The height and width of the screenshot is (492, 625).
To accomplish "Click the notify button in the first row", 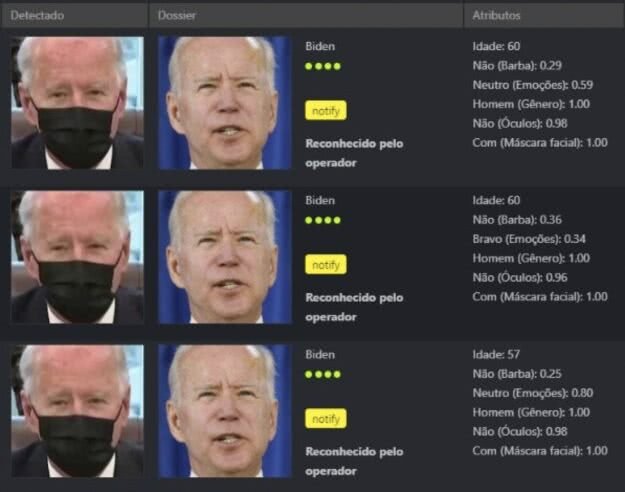I will pyautogui.click(x=326, y=110).
